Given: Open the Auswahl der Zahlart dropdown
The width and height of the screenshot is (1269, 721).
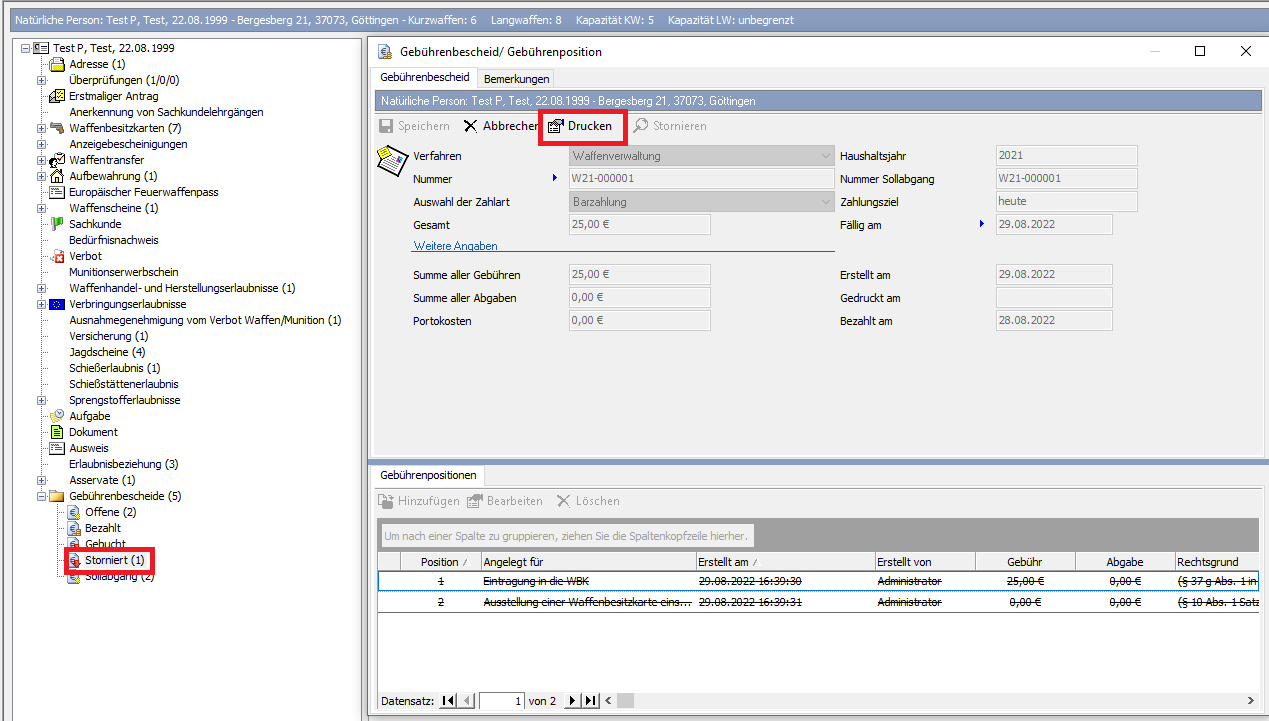Looking at the screenshot, I should pyautogui.click(x=825, y=202).
